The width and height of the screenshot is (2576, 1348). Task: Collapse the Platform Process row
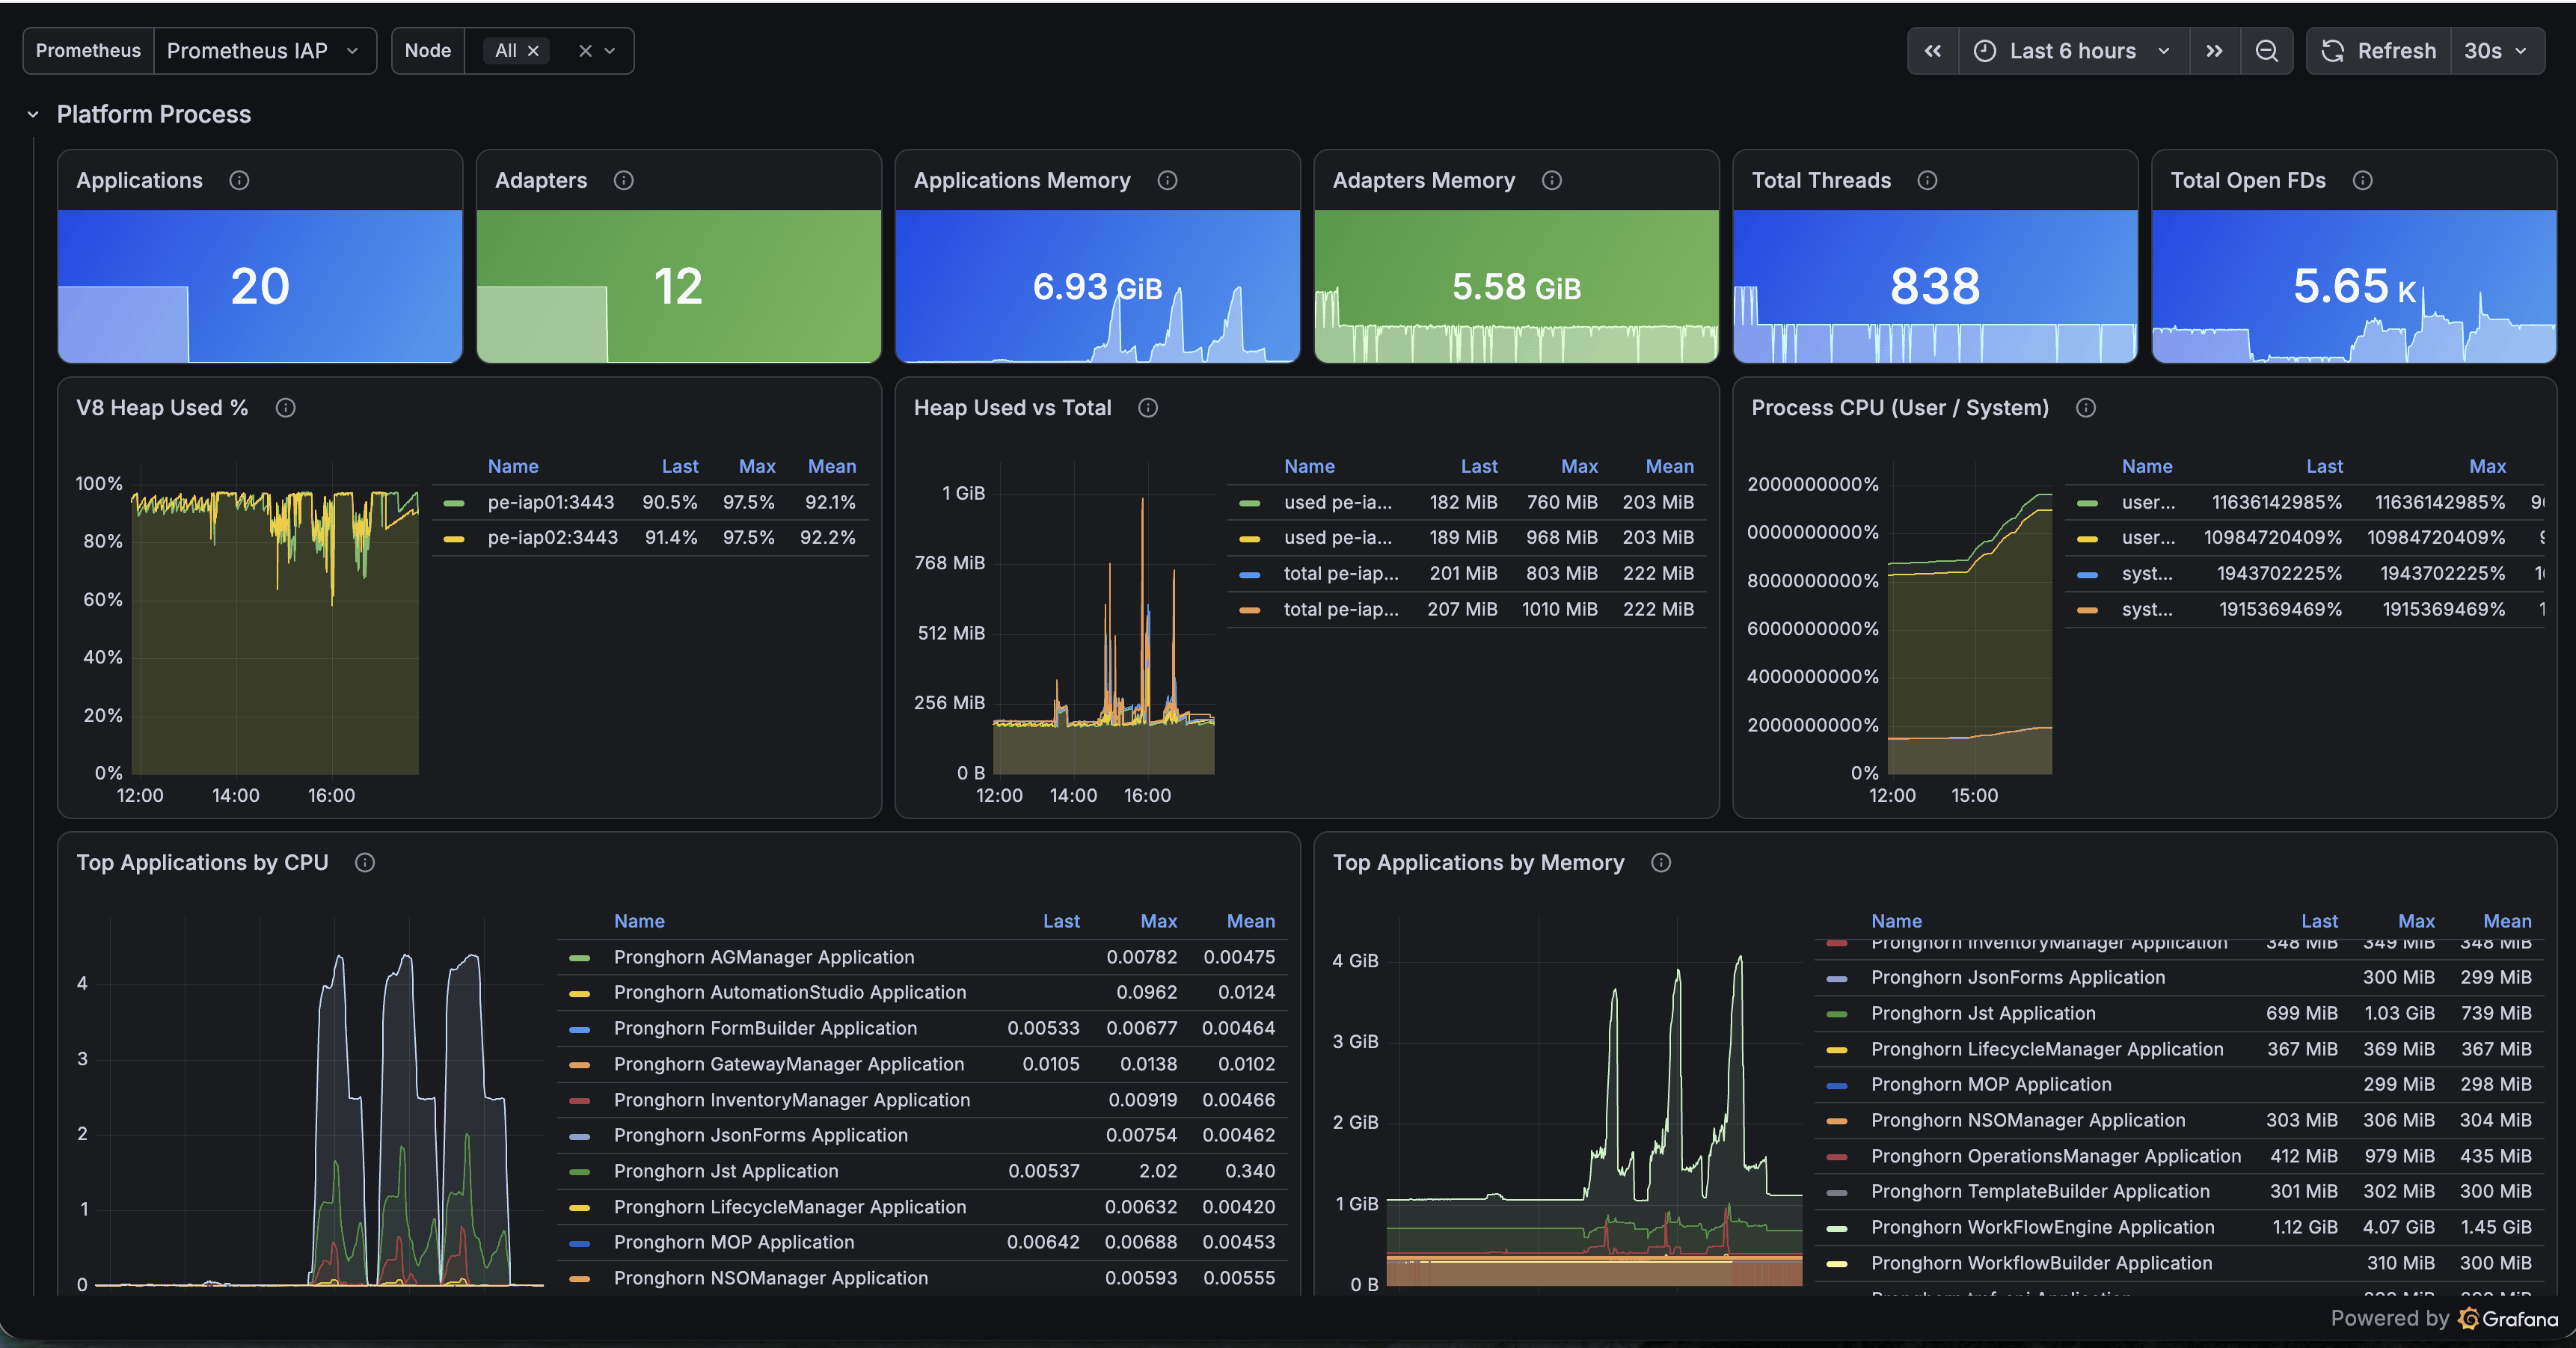[x=33, y=114]
